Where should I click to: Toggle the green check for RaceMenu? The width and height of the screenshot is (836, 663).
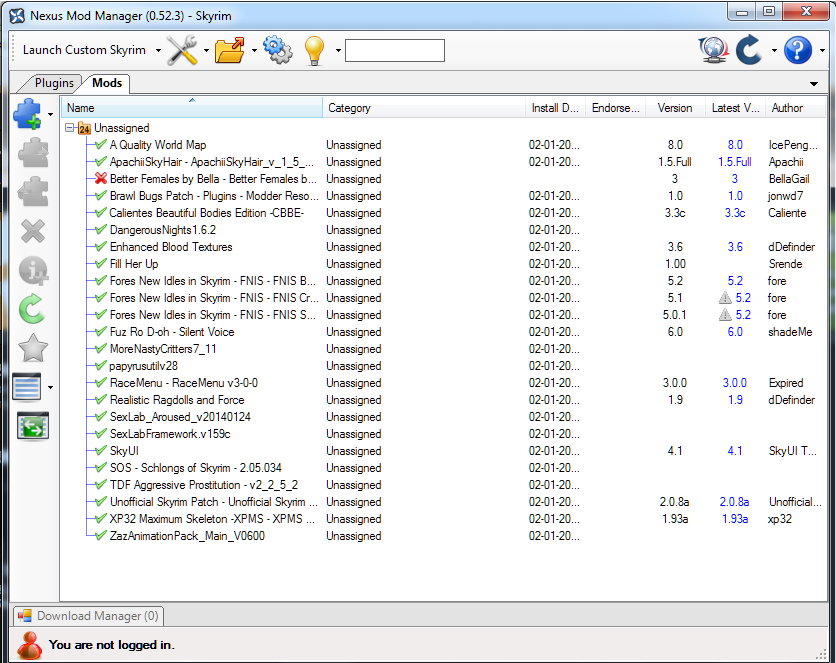[x=101, y=383]
